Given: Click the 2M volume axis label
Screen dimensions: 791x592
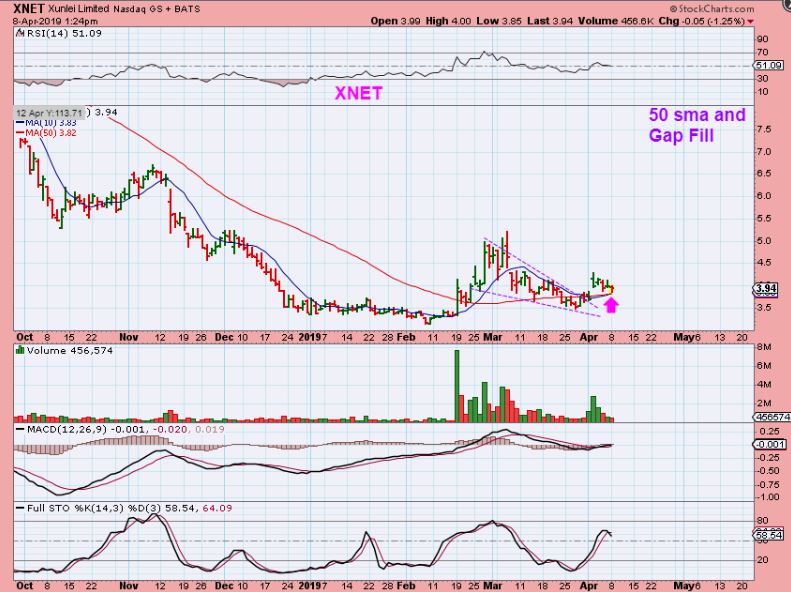Looking at the screenshot, I should (x=764, y=403).
